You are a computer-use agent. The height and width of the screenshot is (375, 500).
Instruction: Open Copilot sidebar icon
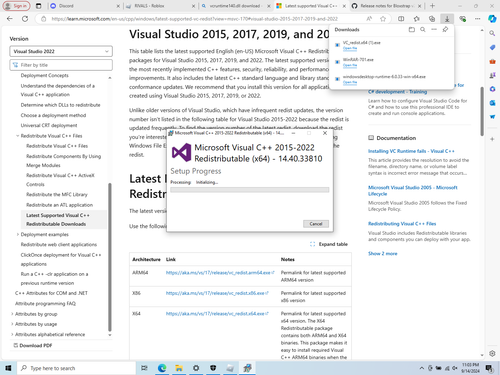(x=492, y=19)
